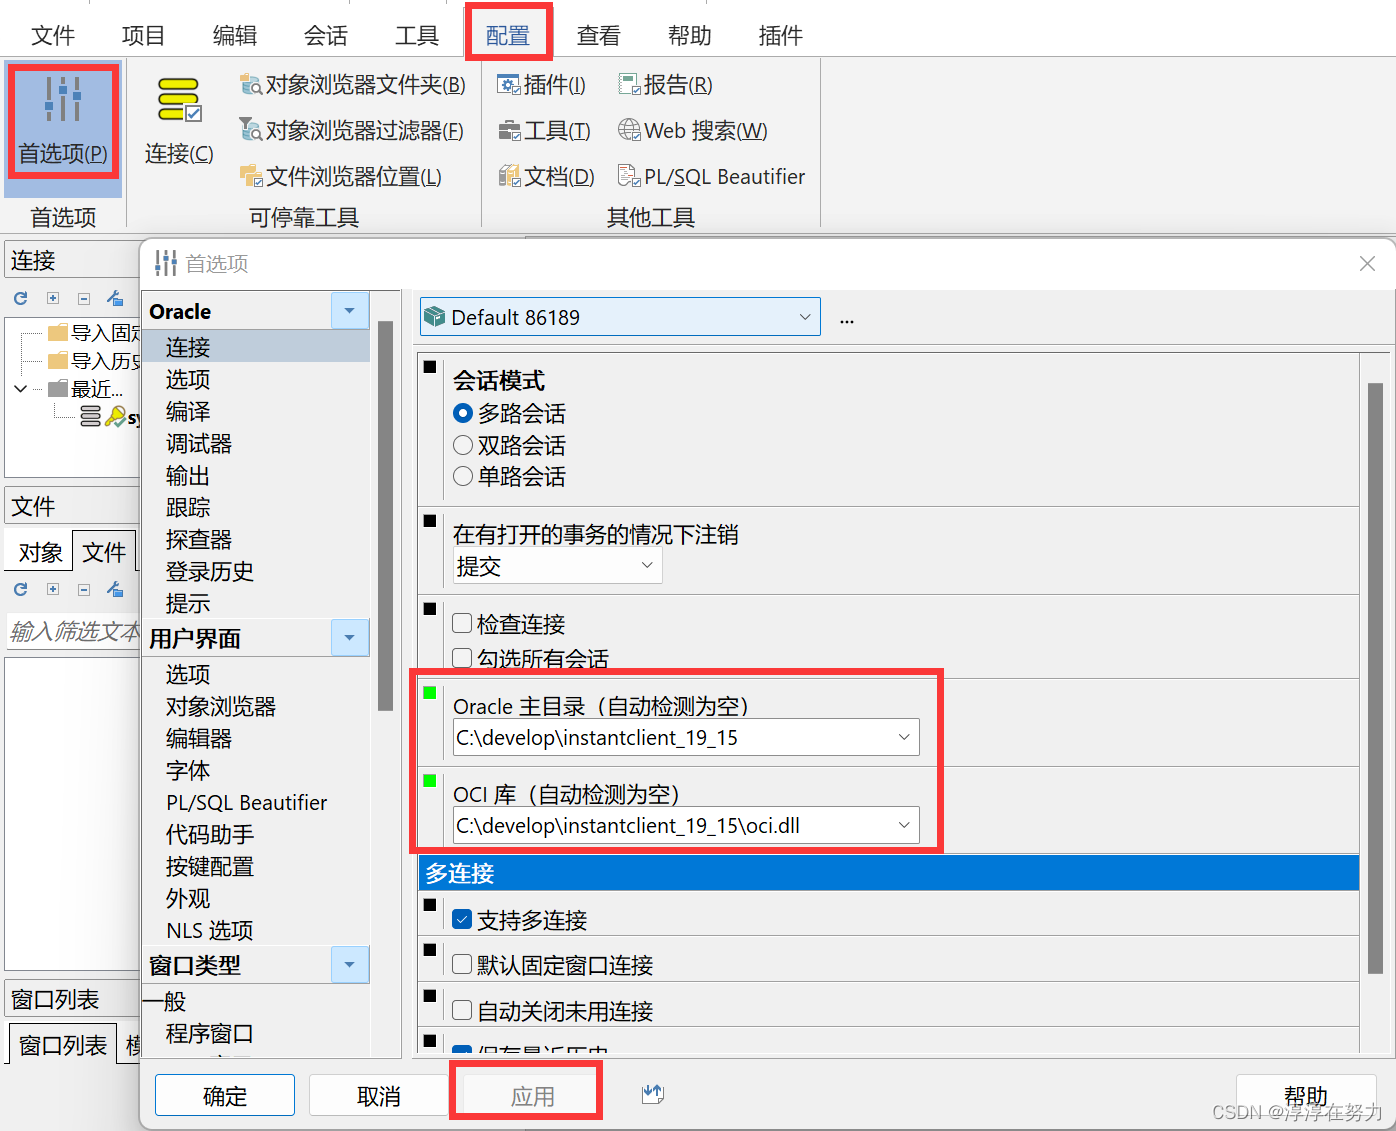Switch to the 对象 tab in sidebar
The height and width of the screenshot is (1131, 1396).
coord(38,551)
